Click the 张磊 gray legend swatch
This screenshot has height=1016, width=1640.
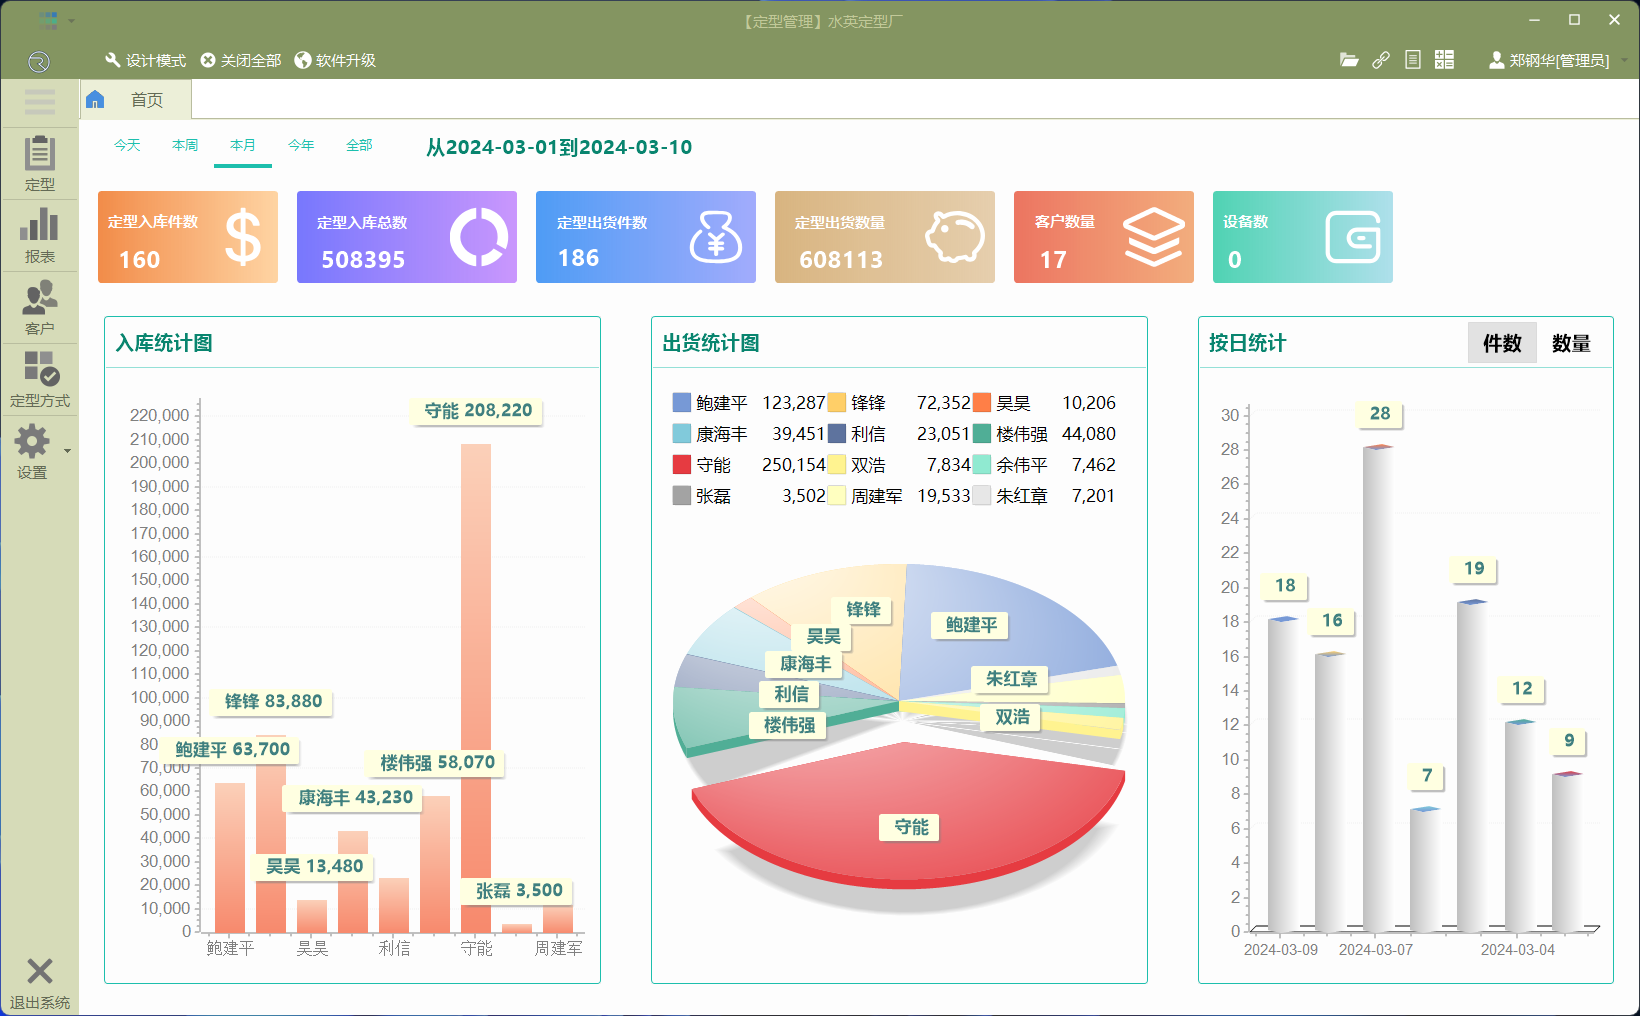(x=682, y=495)
